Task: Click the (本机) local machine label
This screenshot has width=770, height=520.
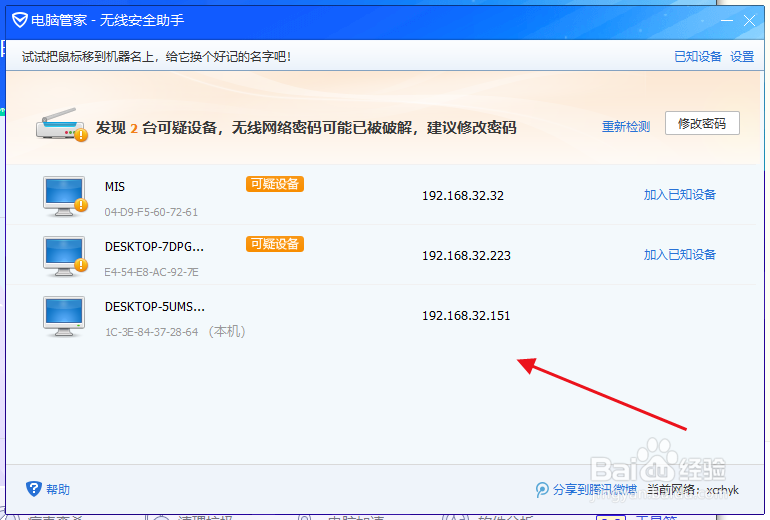Action: coord(227,331)
